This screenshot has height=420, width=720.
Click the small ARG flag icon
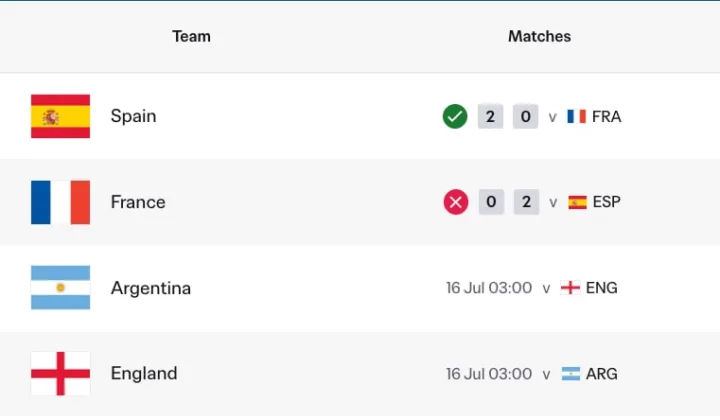571,374
